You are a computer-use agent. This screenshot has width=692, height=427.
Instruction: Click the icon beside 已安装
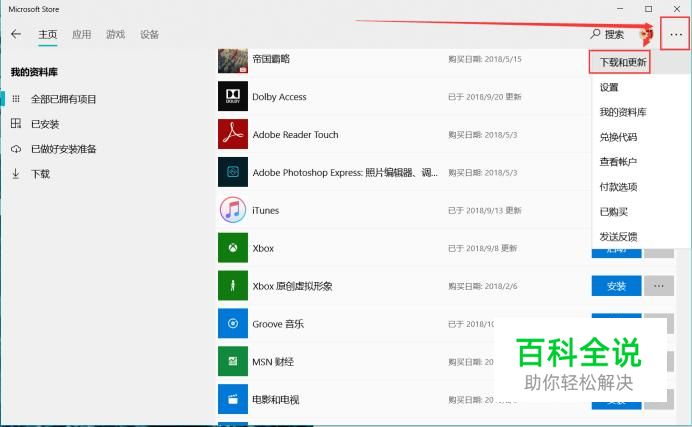pyautogui.click(x=16, y=124)
